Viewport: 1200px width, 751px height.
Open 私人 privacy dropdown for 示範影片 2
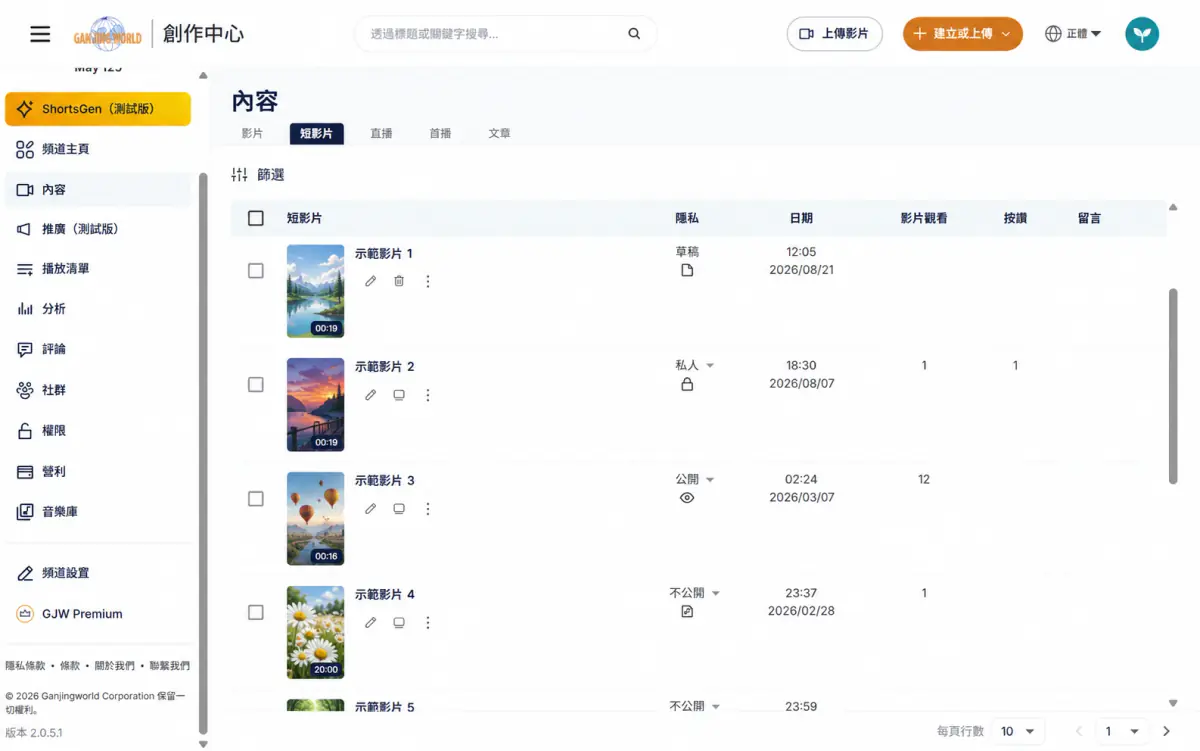click(695, 366)
